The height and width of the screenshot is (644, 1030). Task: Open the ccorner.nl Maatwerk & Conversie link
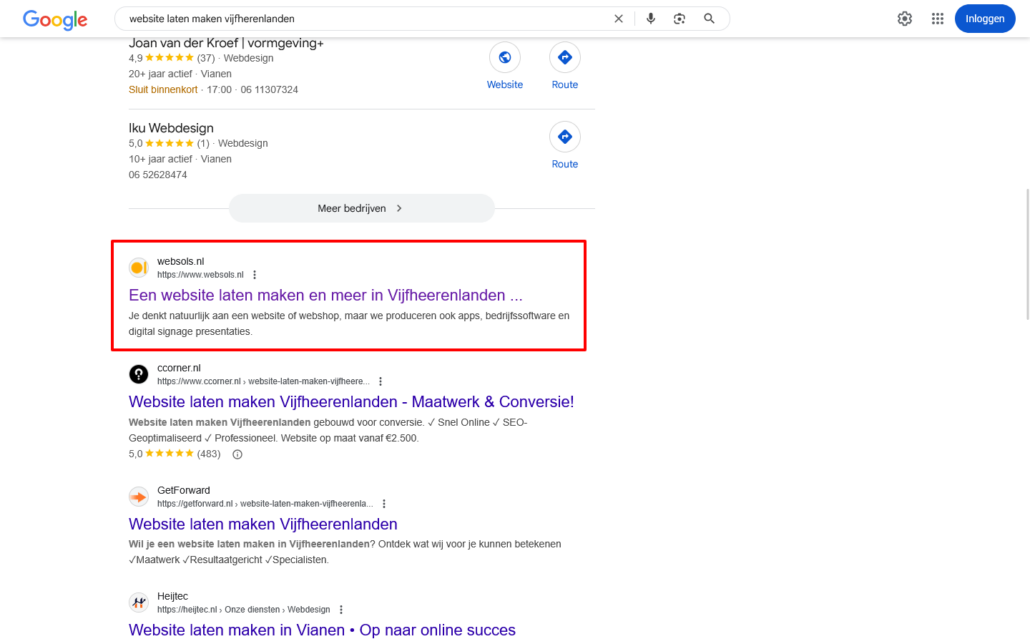pos(351,402)
